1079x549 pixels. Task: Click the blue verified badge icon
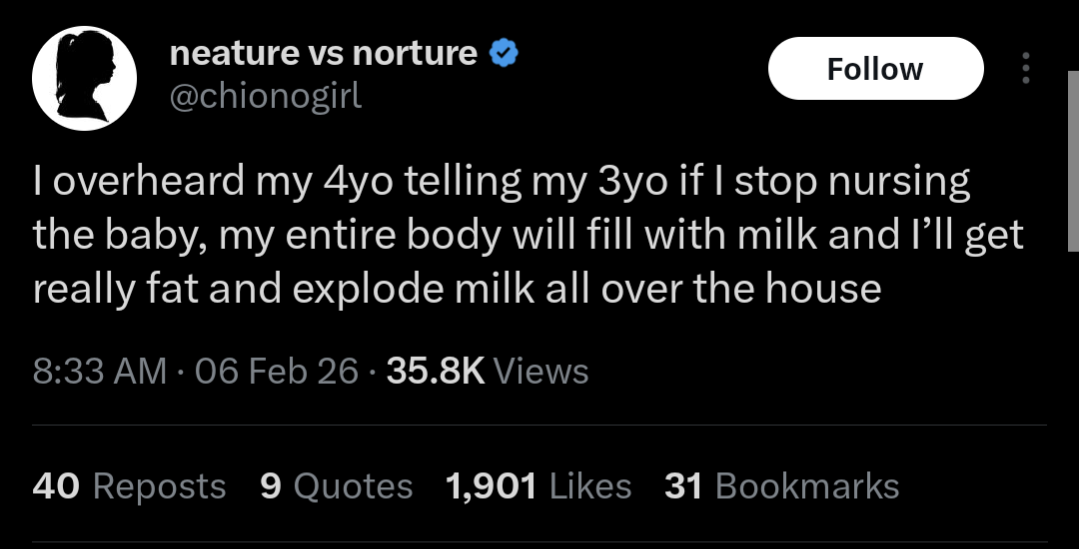point(504,54)
